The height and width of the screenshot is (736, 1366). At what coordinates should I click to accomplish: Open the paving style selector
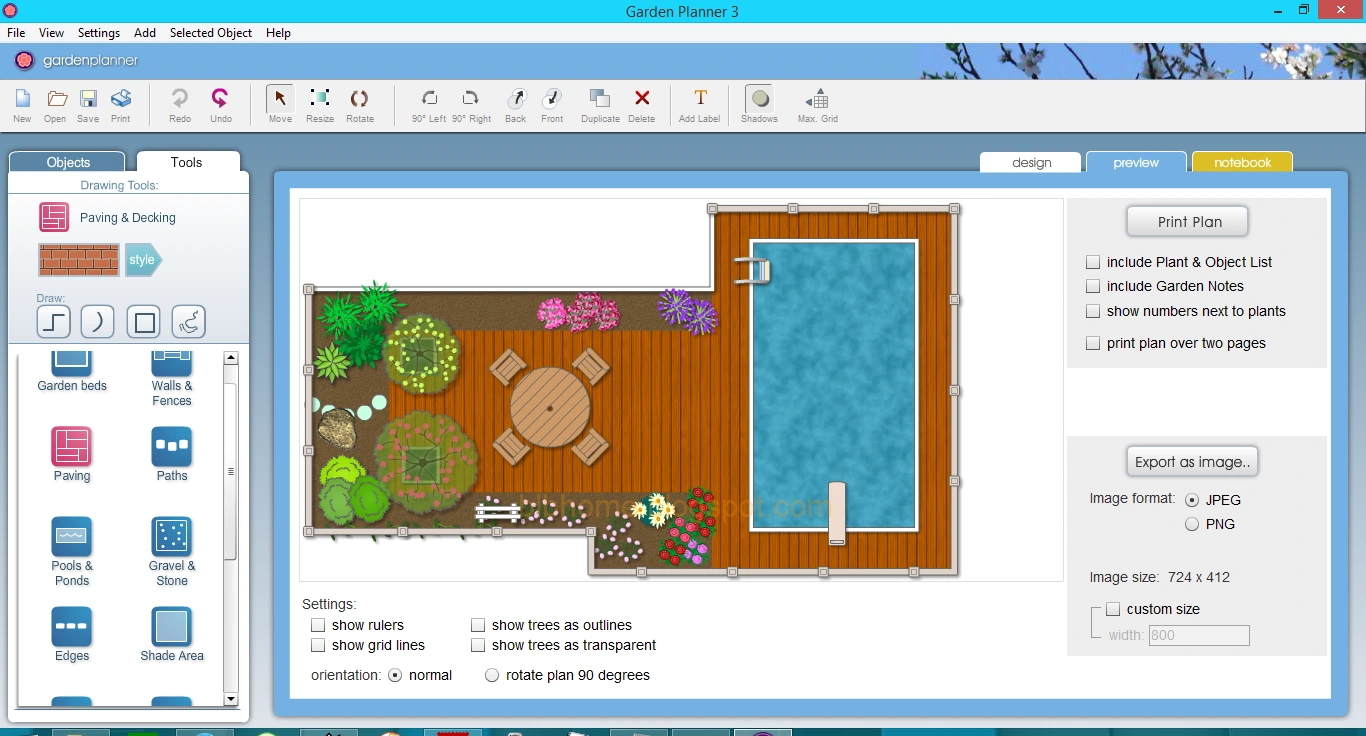(143, 260)
